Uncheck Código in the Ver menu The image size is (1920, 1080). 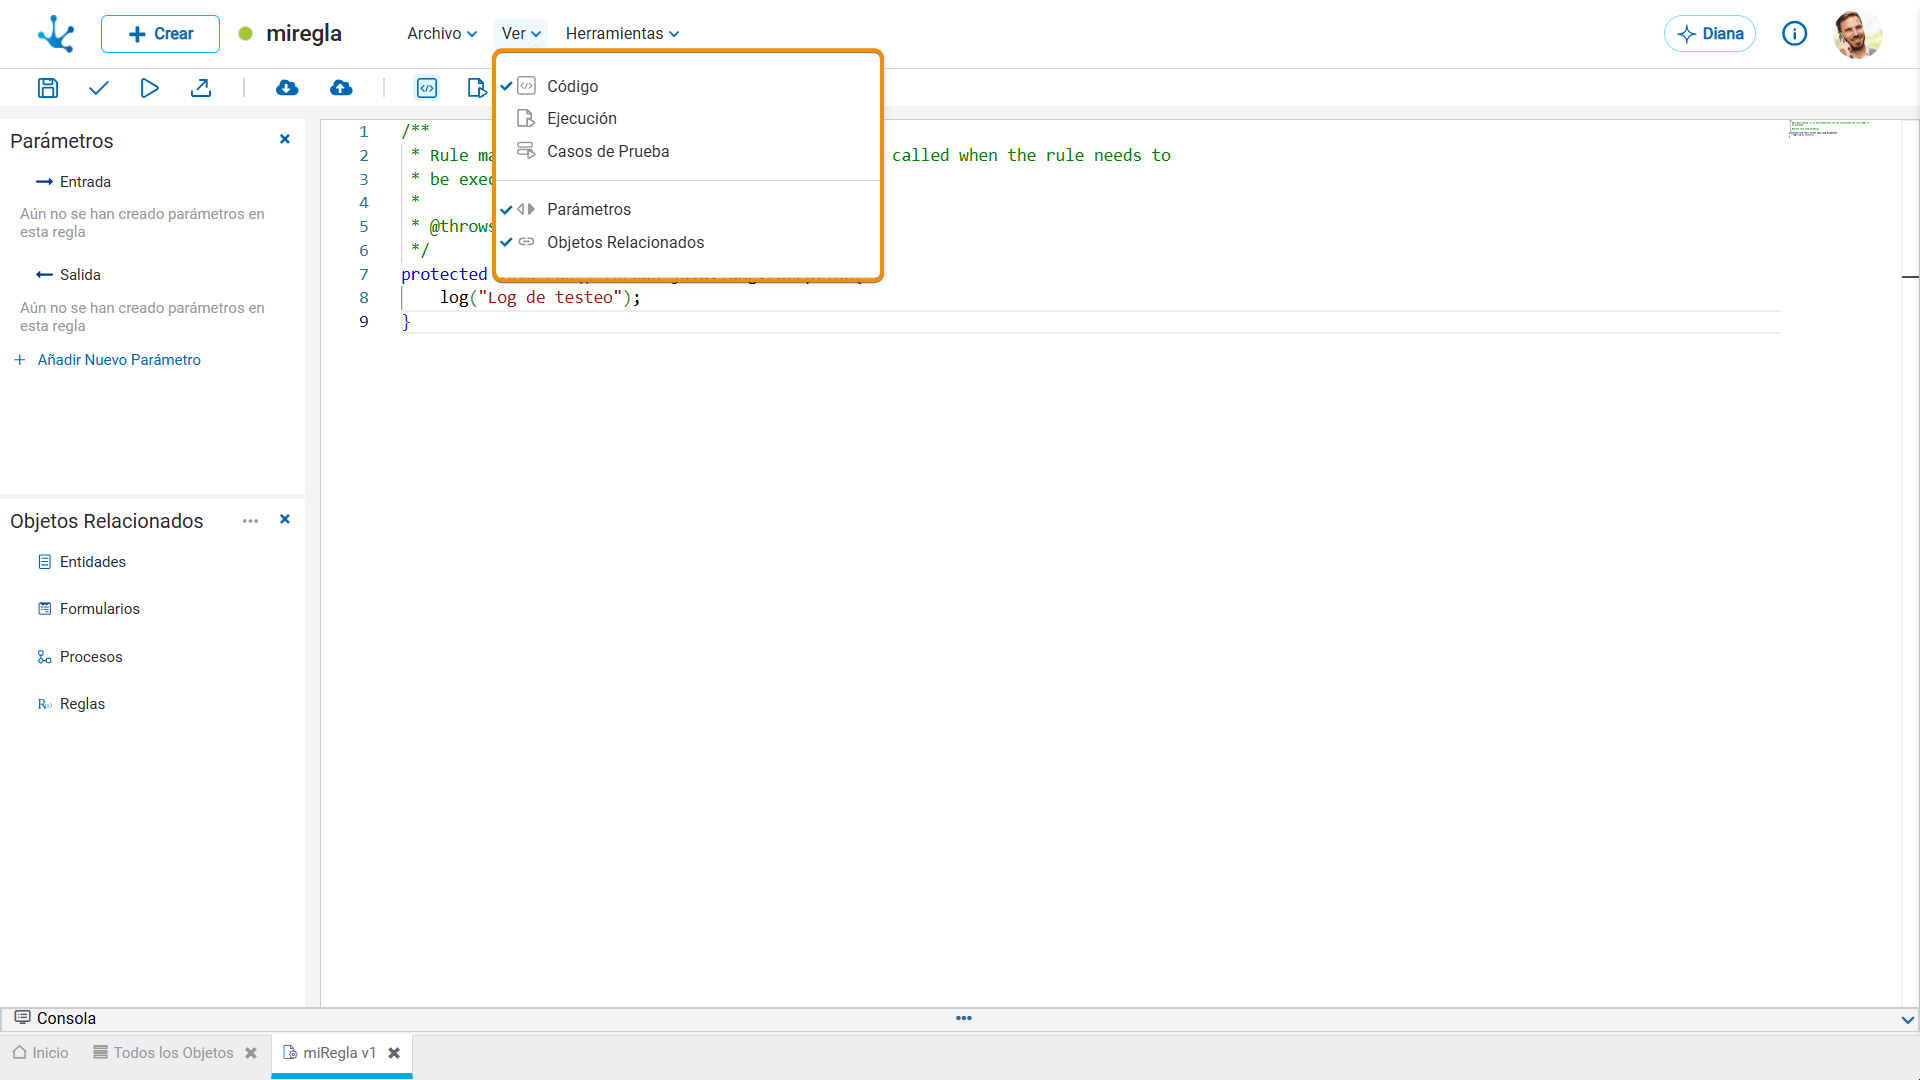tap(572, 86)
